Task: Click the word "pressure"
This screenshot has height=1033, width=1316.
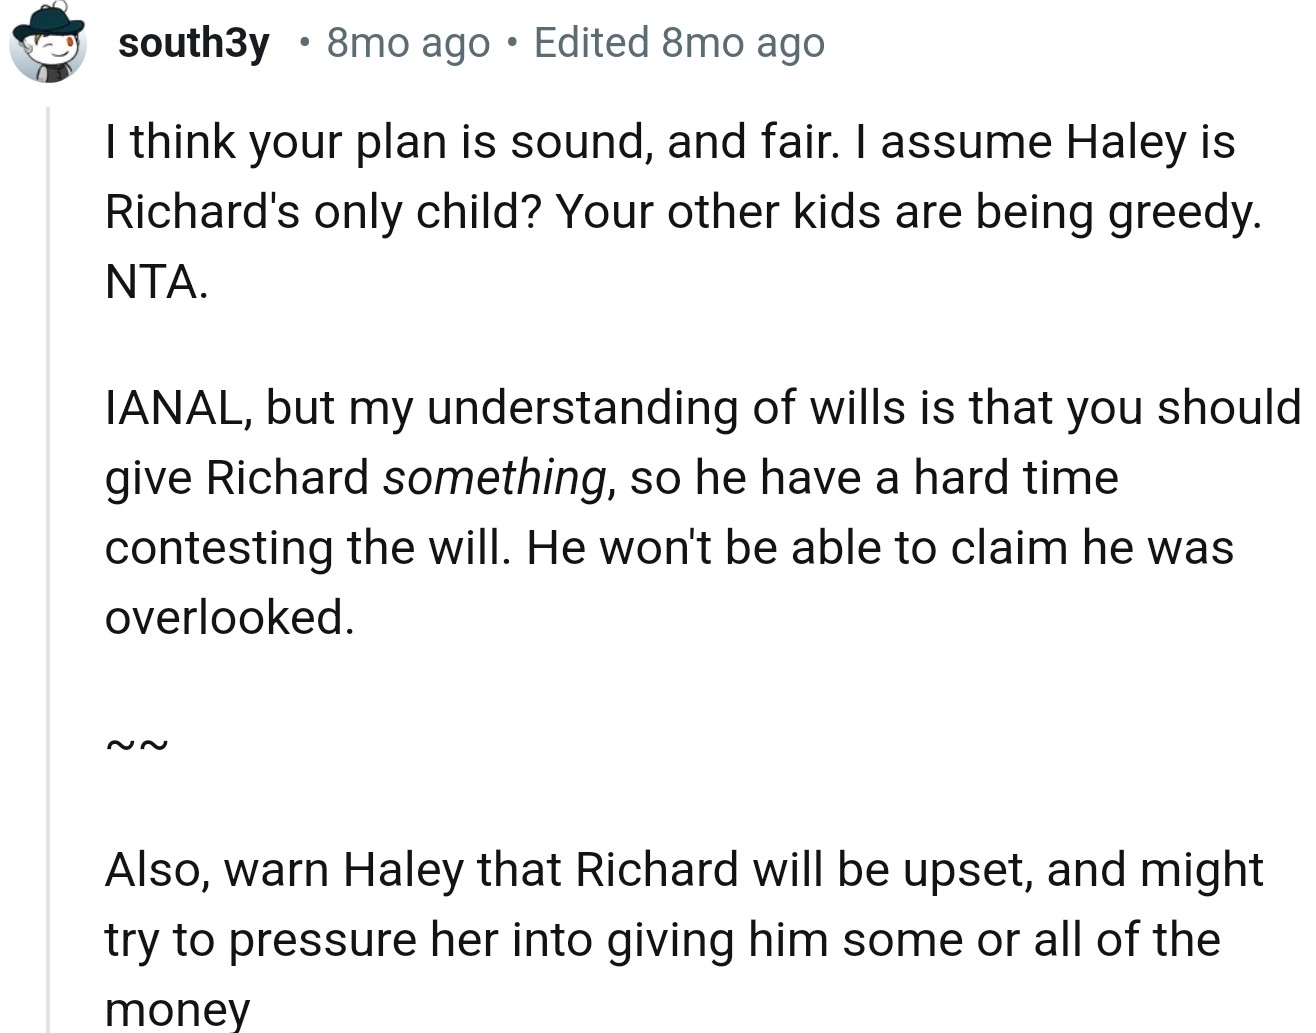Action: point(322,939)
